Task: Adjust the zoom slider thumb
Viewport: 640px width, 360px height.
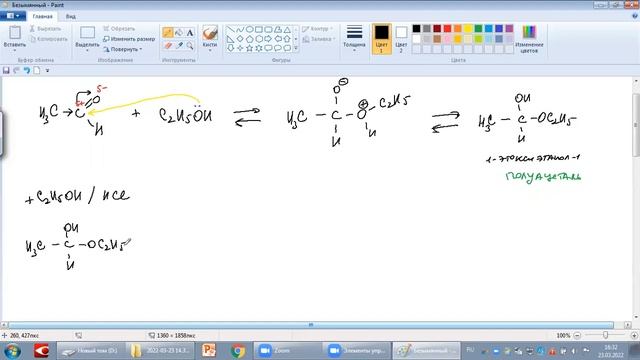Action: coord(605,335)
